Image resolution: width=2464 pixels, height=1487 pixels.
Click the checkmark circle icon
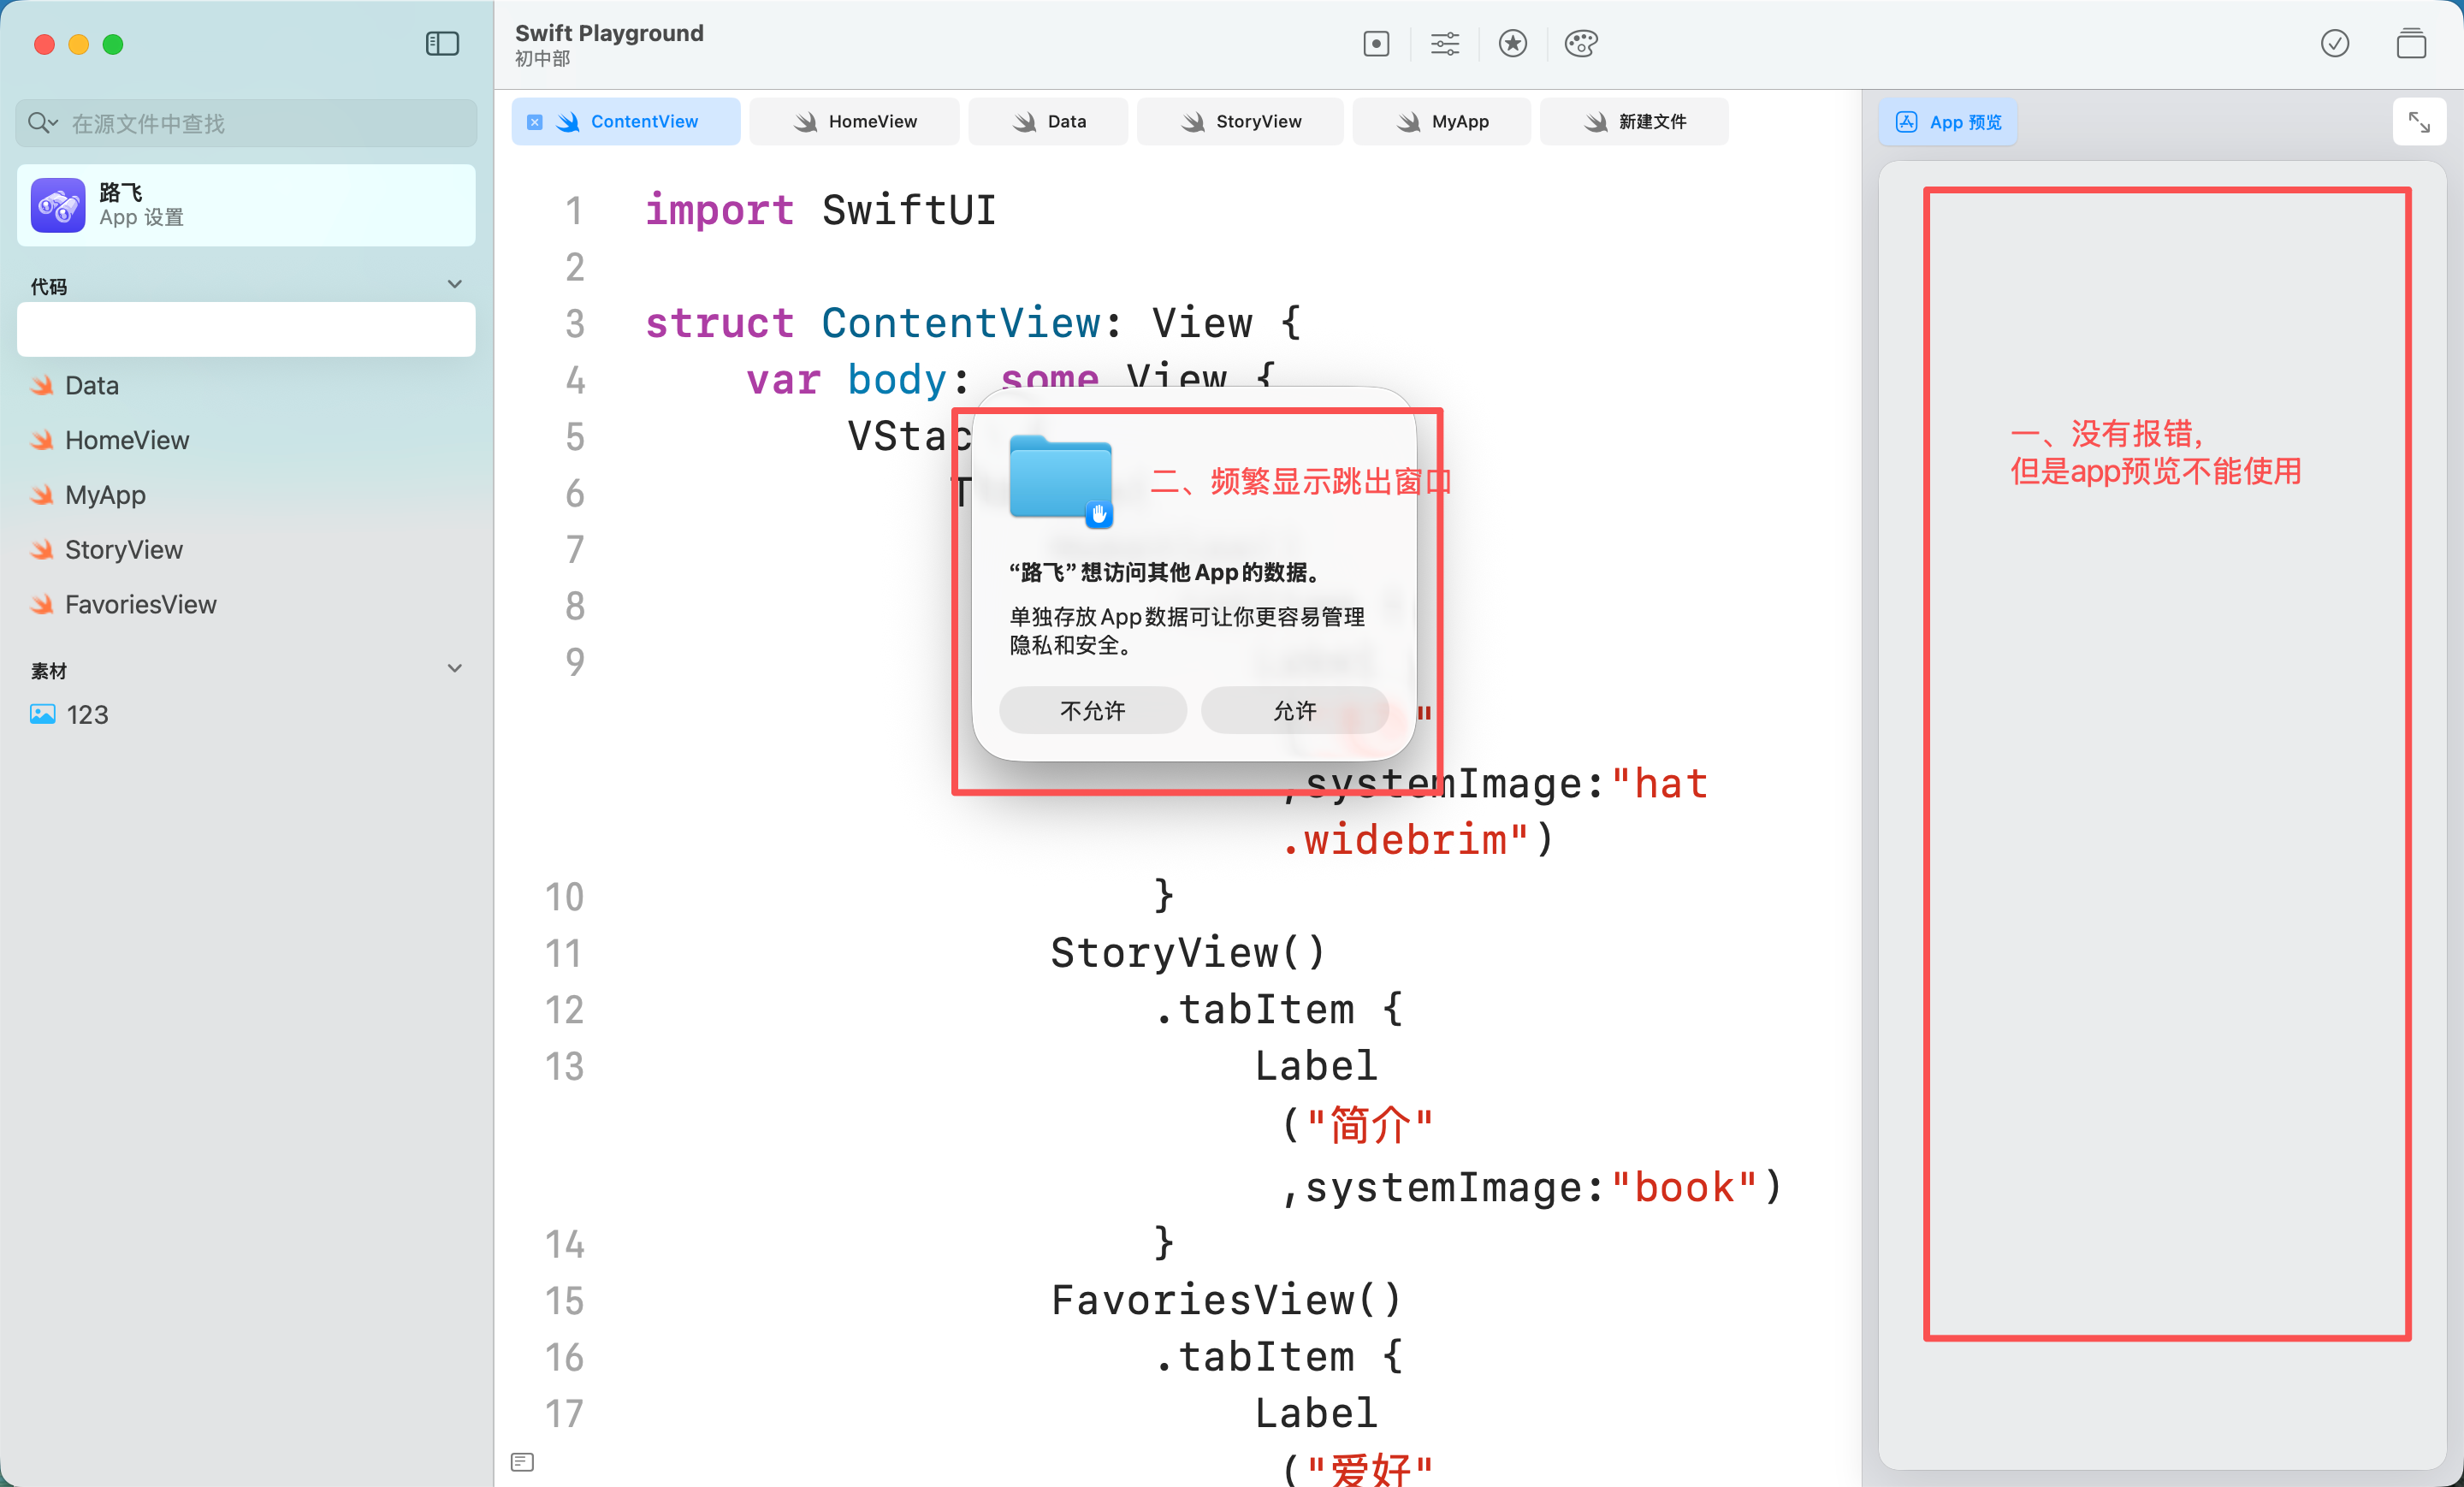click(x=2334, y=43)
